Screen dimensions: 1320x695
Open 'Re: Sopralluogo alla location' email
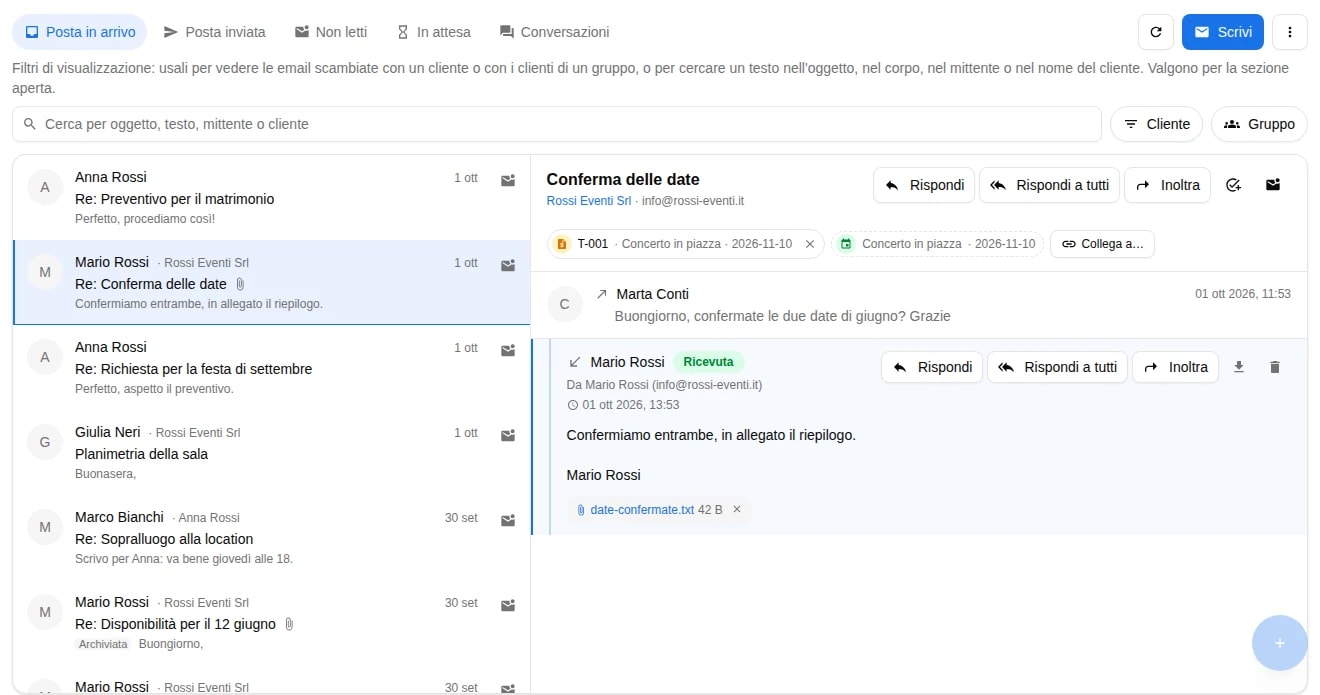(271, 538)
